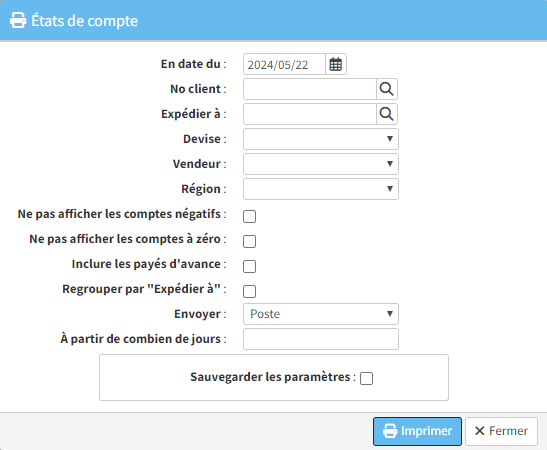Click the États de compte title text
This screenshot has height=450, width=547.
pyautogui.click(x=85, y=21)
